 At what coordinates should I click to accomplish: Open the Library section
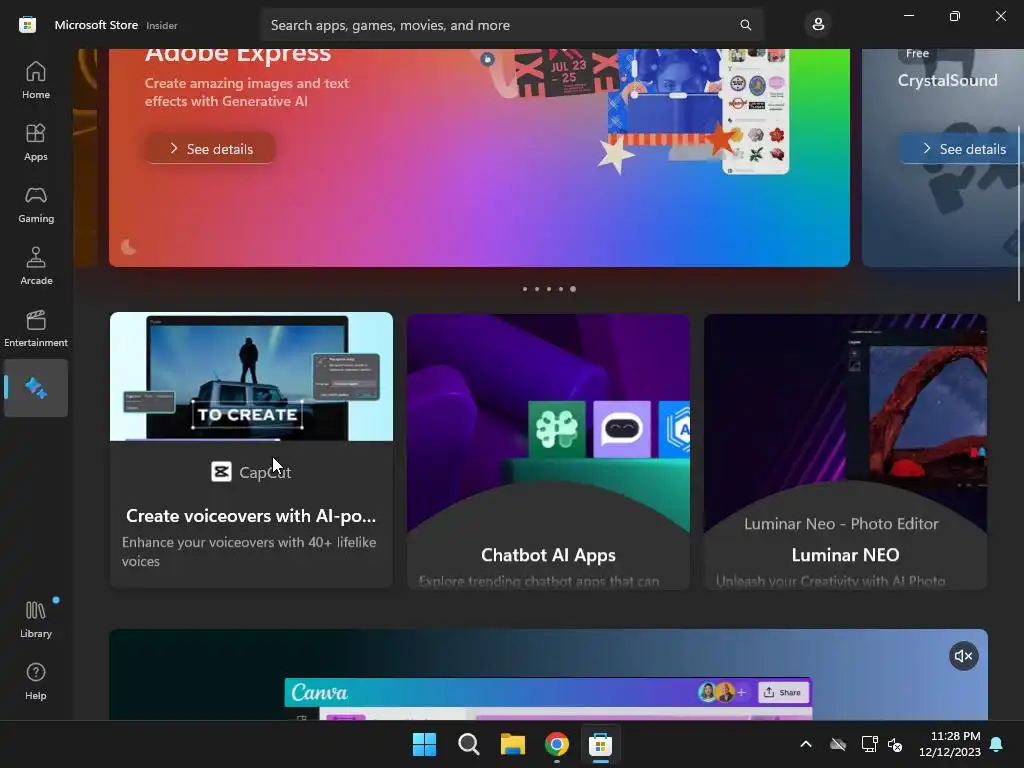pyautogui.click(x=36, y=619)
